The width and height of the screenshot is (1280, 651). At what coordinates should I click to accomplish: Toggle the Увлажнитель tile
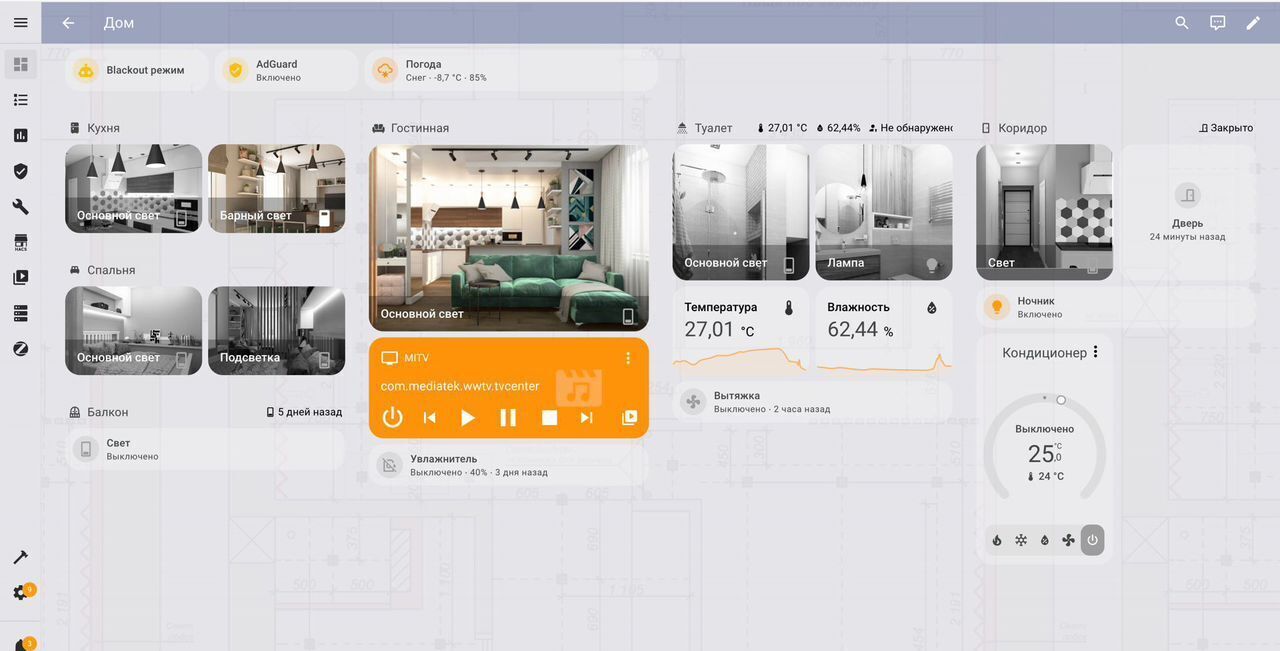pyautogui.click(x=509, y=465)
